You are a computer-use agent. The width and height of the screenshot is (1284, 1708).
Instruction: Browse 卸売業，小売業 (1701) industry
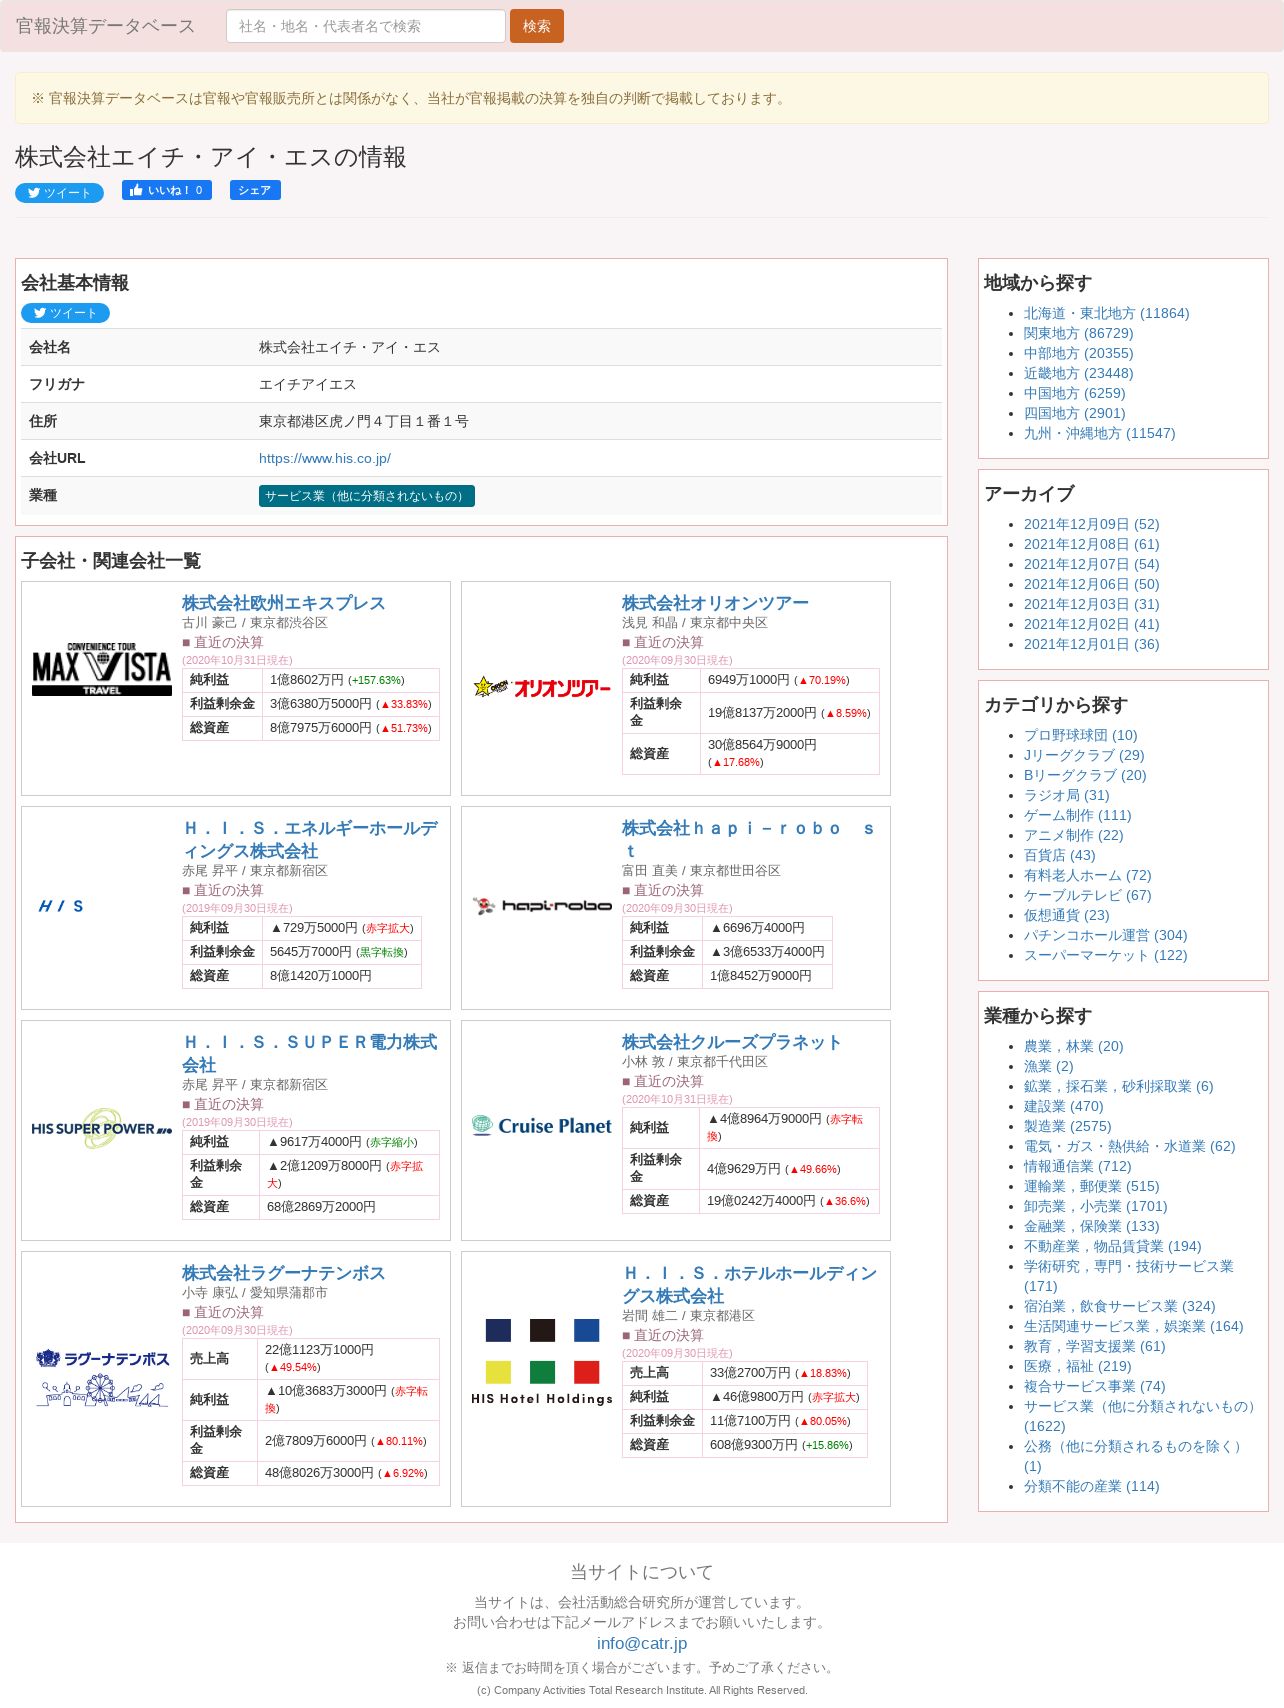(x=1095, y=1206)
